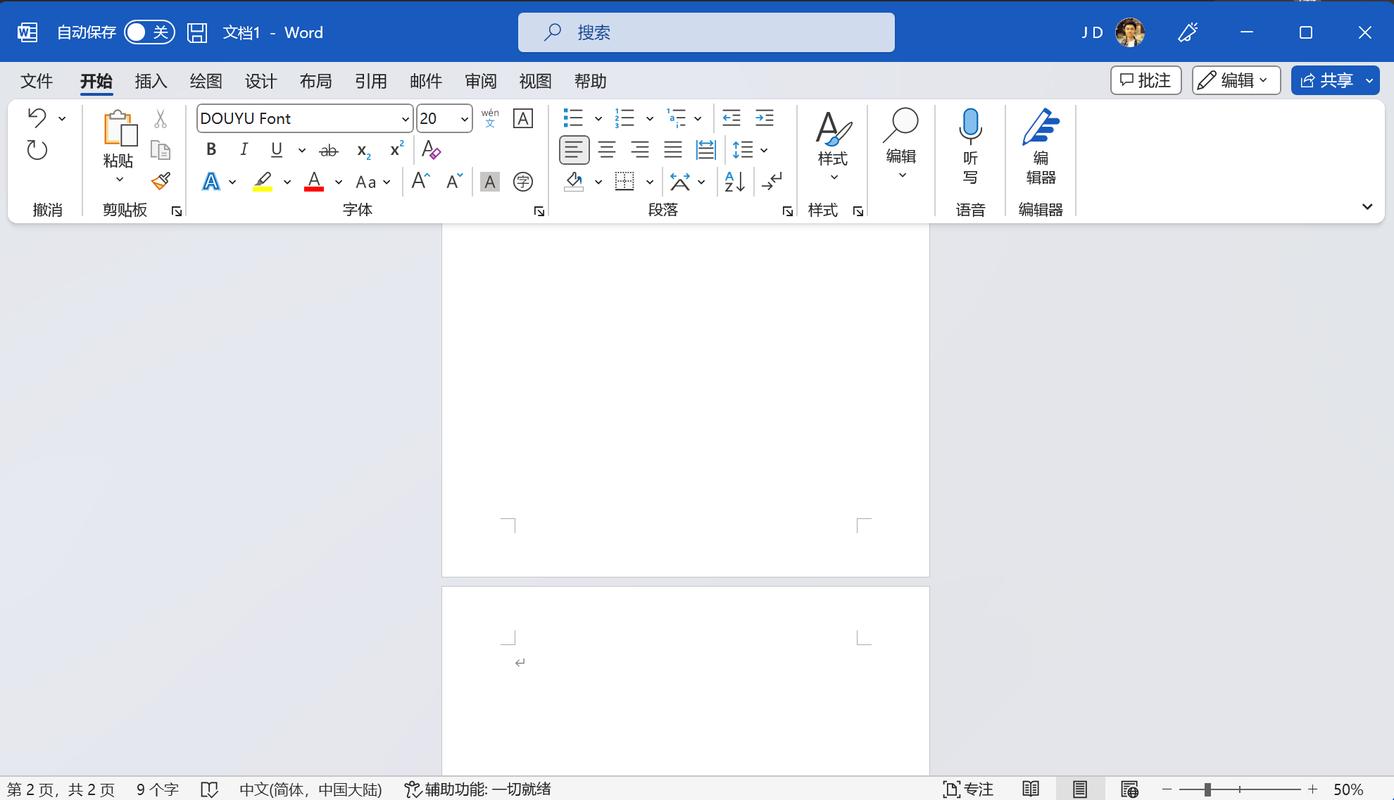Switch to the 审阅 (Review) tab
Screen dimensions: 1394x800
coord(481,81)
